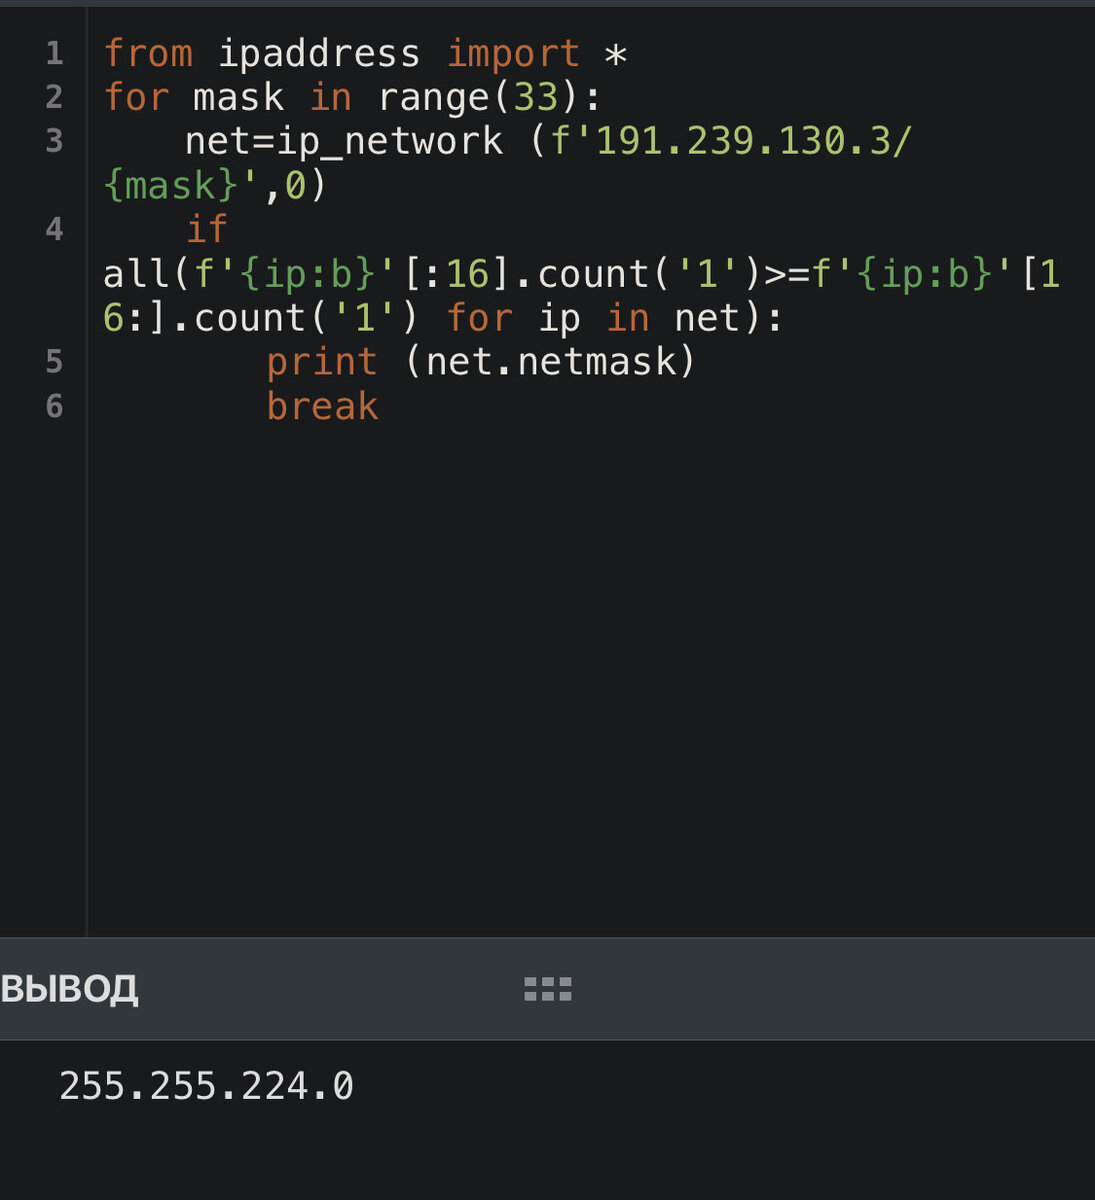Click line number 6 in the gutter
This screenshot has height=1200, width=1095.
(x=54, y=405)
